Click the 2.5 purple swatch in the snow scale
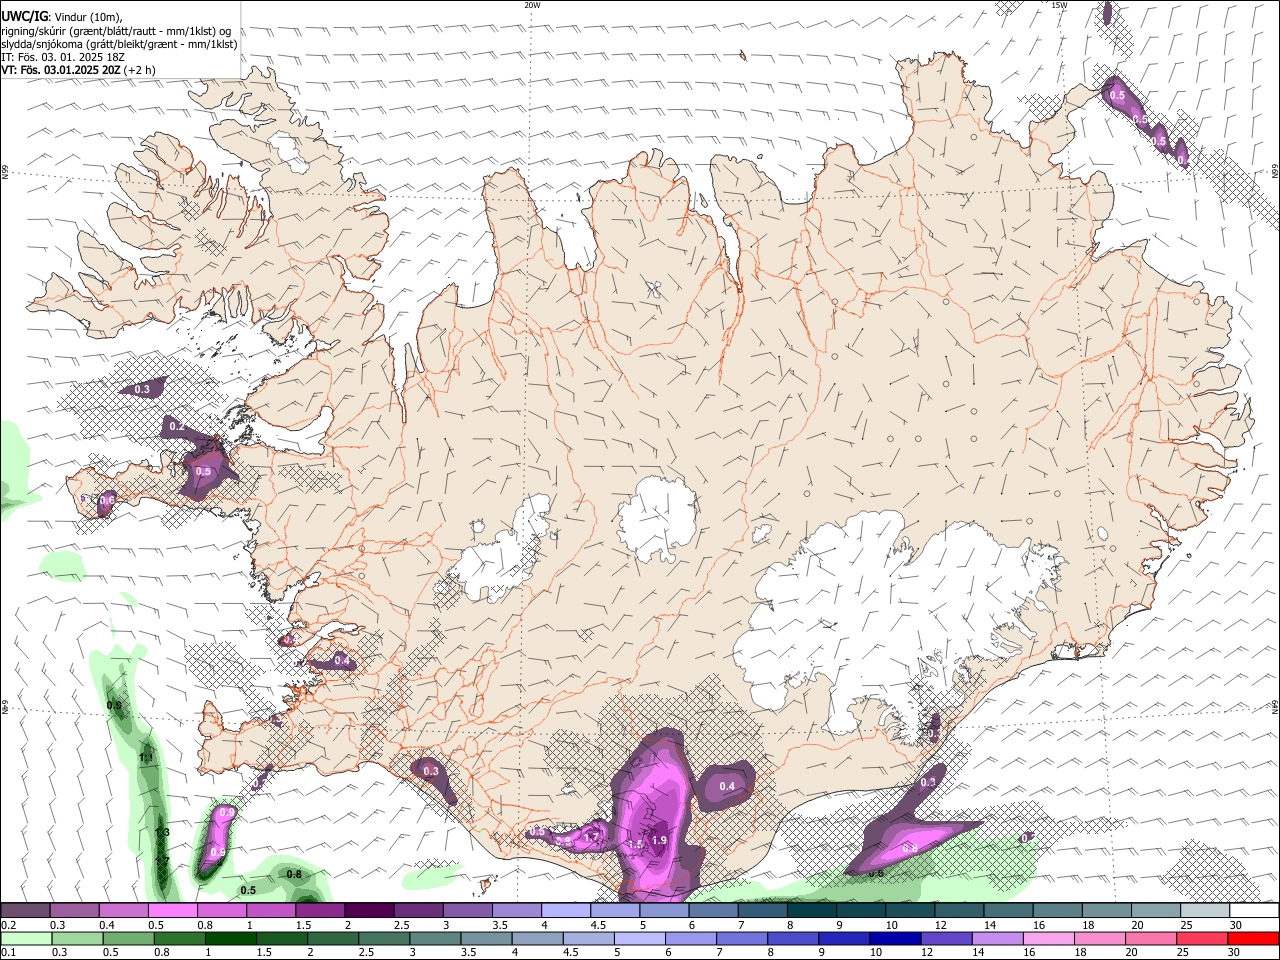The image size is (1280, 960). pos(418,910)
